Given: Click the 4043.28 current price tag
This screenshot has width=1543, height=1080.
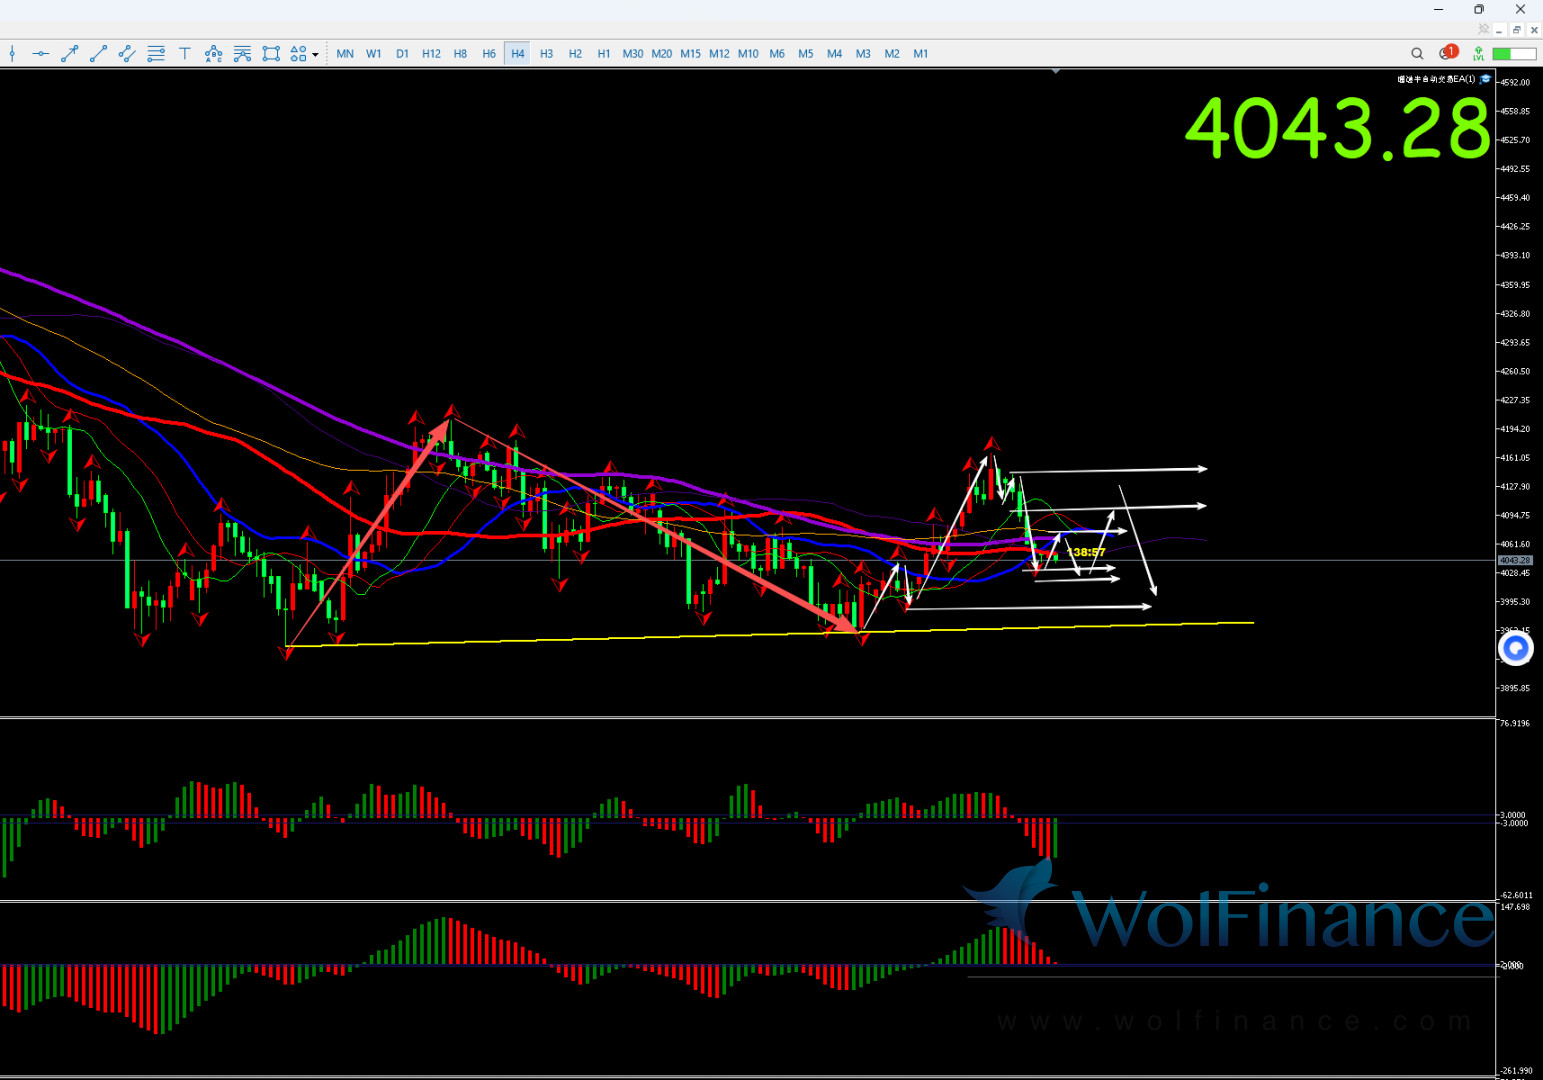Looking at the screenshot, I should point(1514,560).
